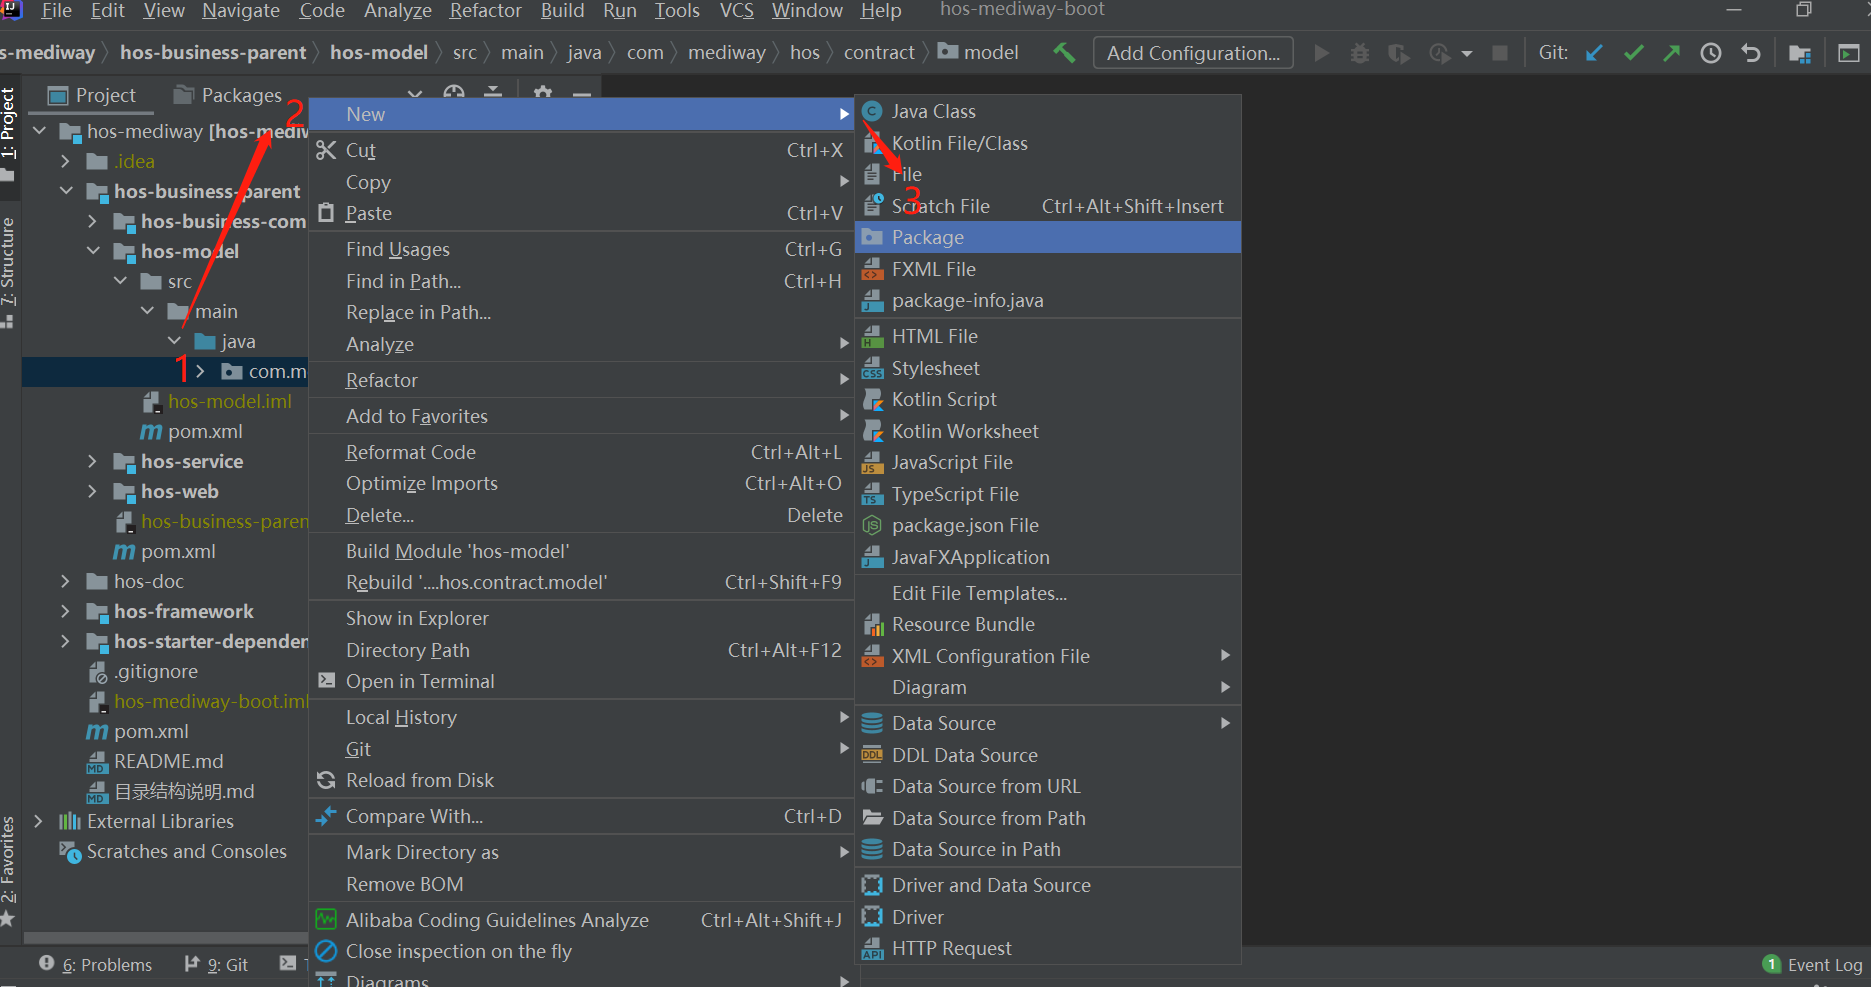Open the VCS menu in menu bar

pos(737,11)
